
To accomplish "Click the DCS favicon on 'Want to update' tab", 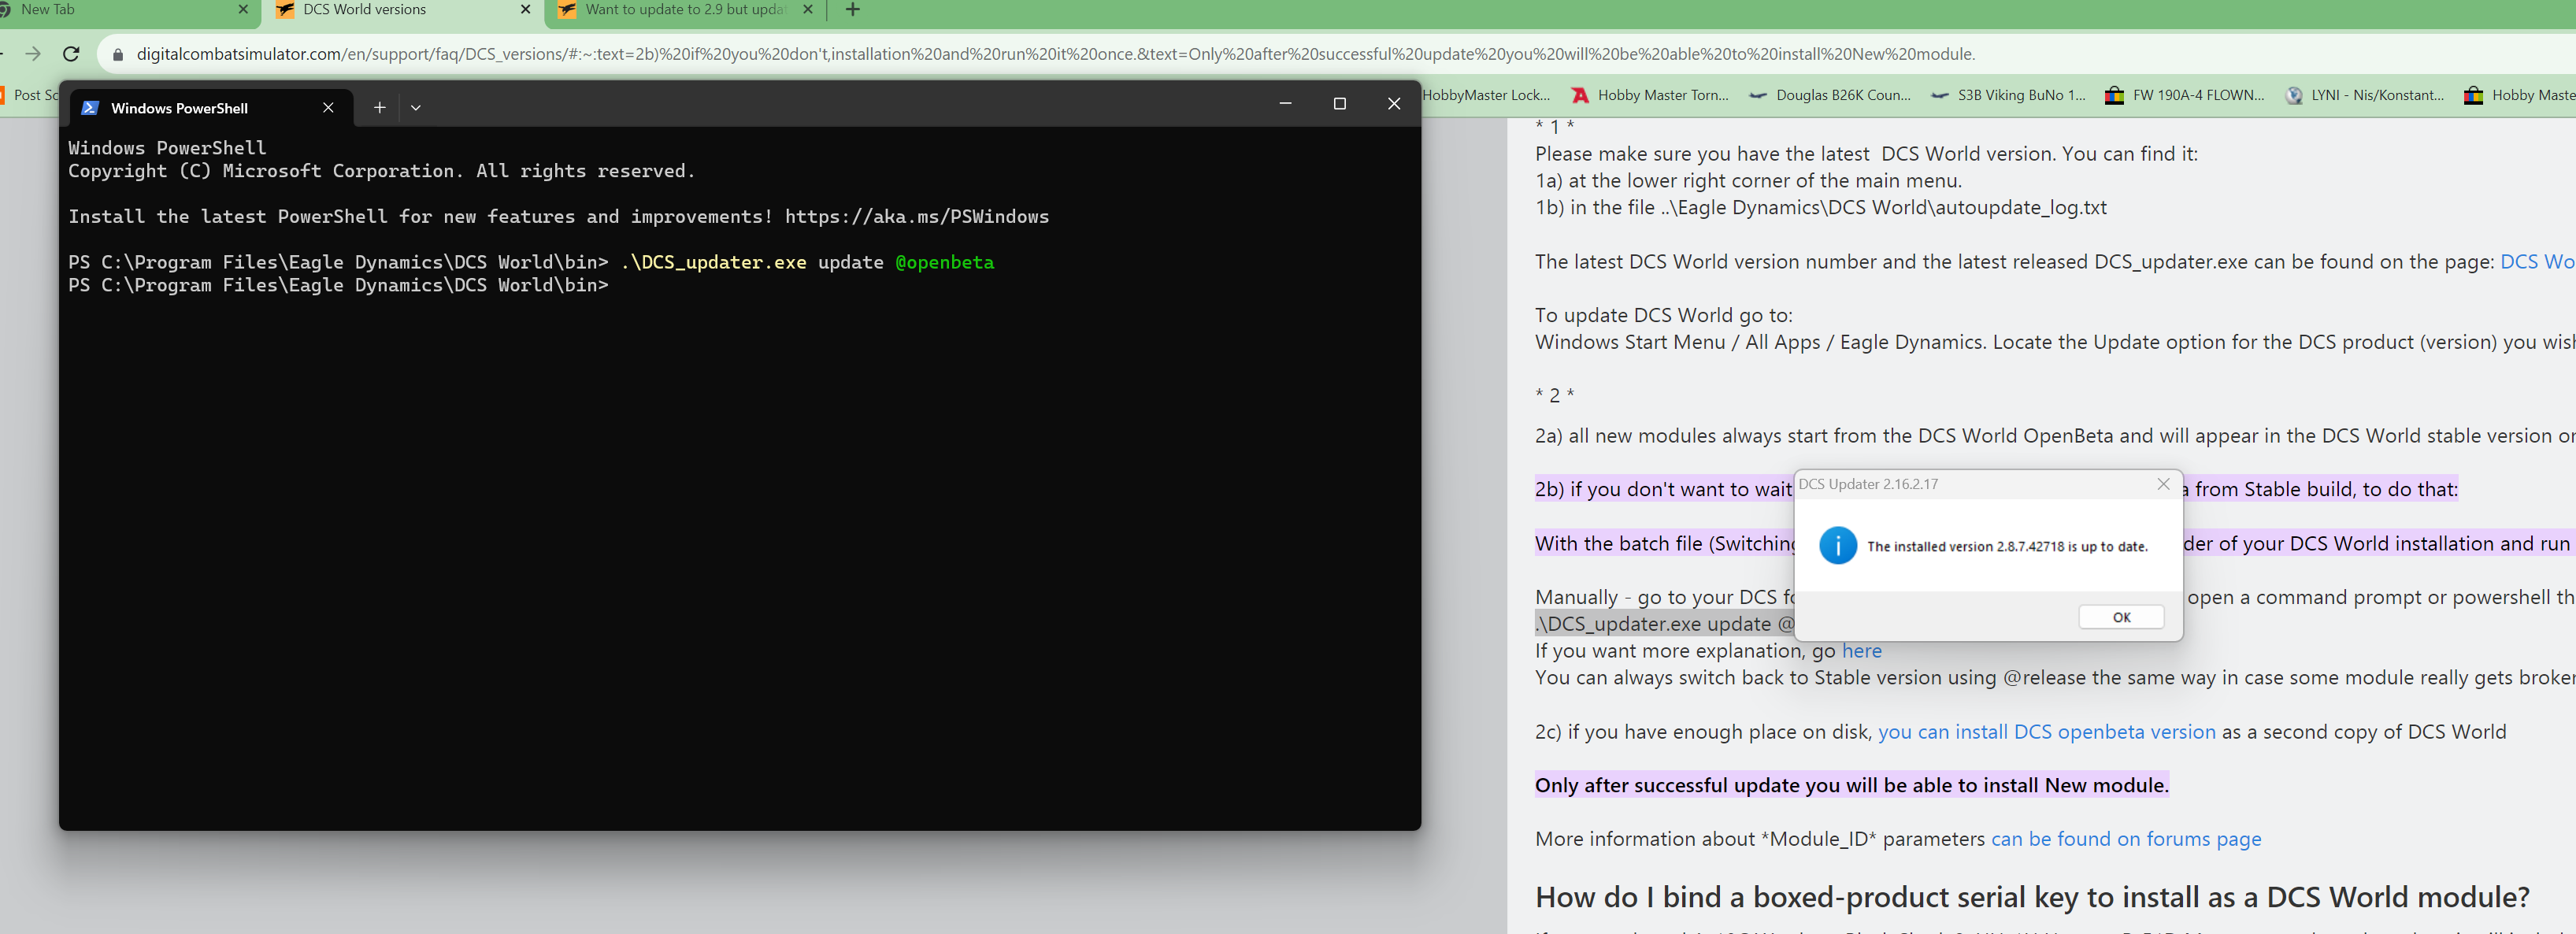I will [568, 10].
